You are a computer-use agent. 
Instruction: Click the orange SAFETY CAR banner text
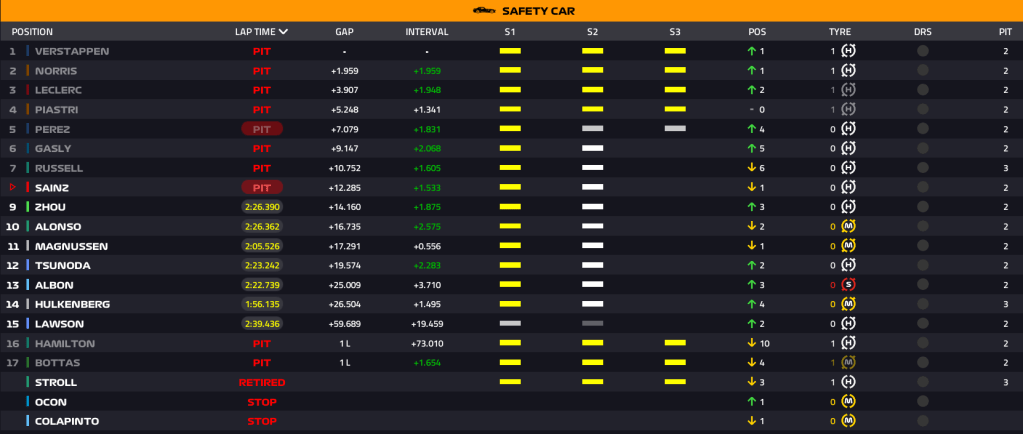pos(538,10)
